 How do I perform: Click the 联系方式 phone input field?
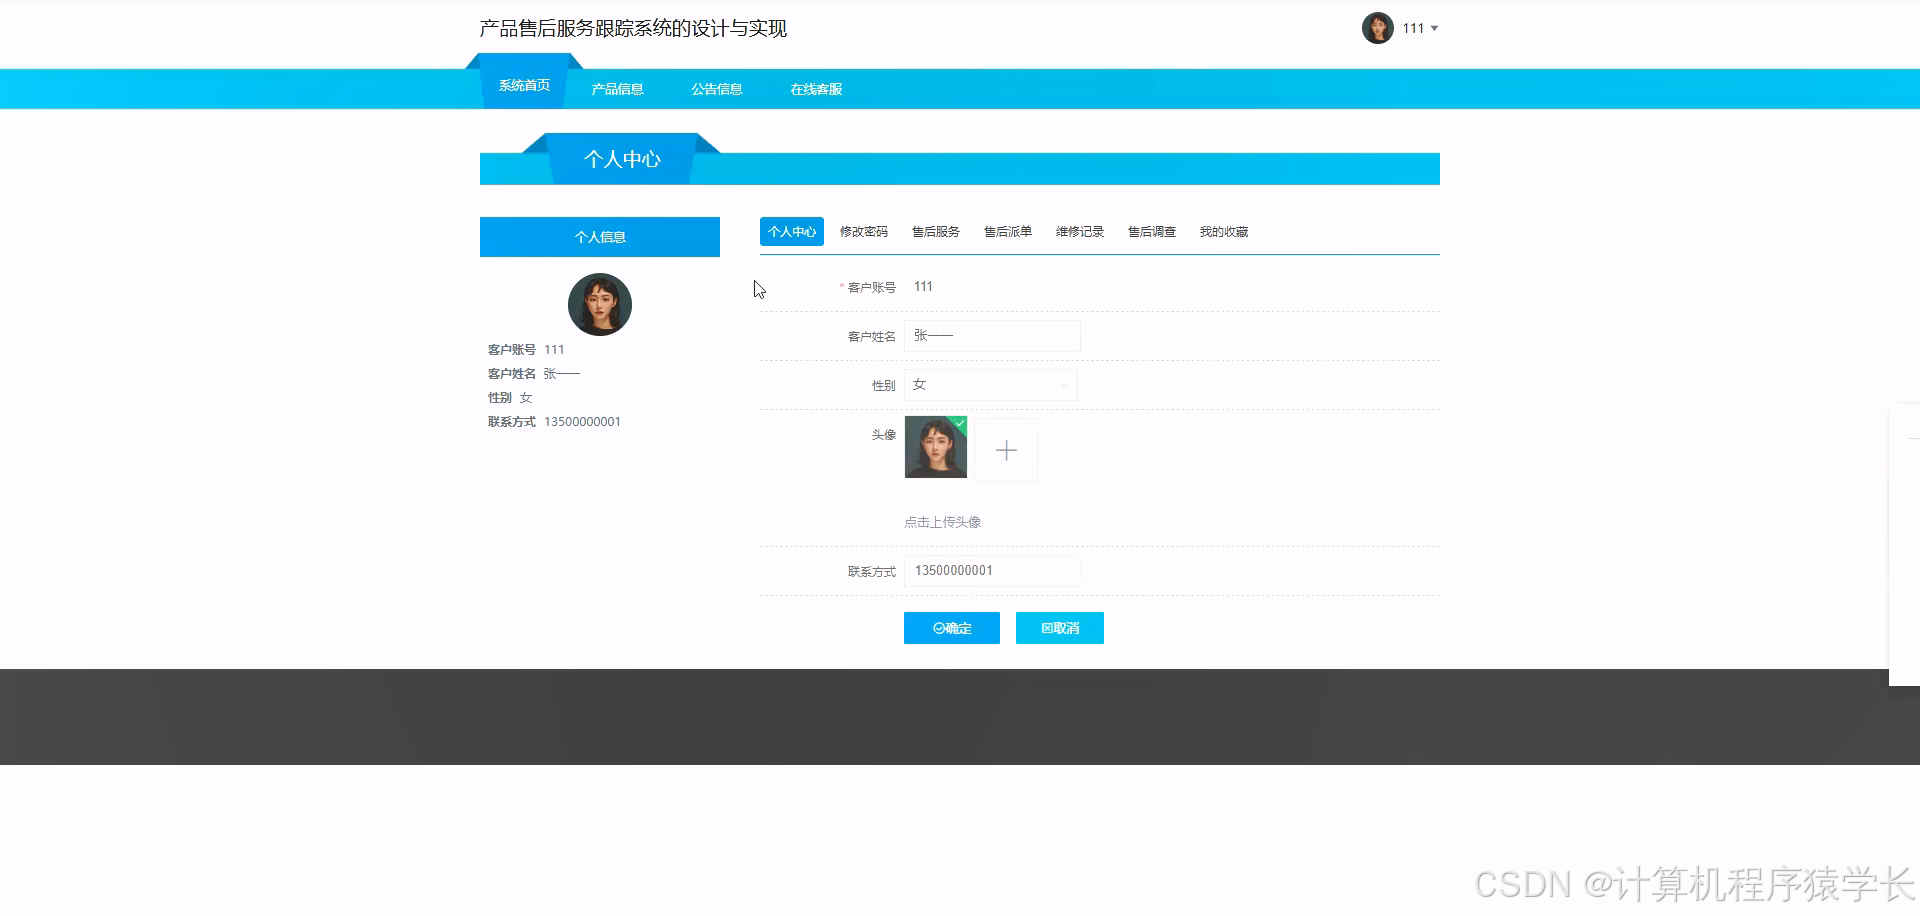coord(992,571)
